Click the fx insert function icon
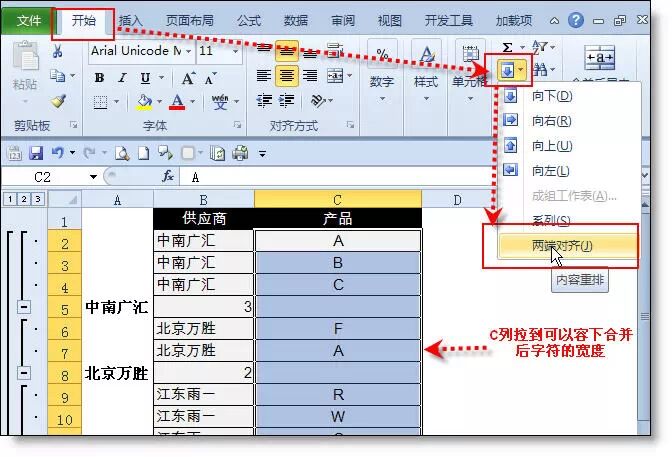 point(168,176)
